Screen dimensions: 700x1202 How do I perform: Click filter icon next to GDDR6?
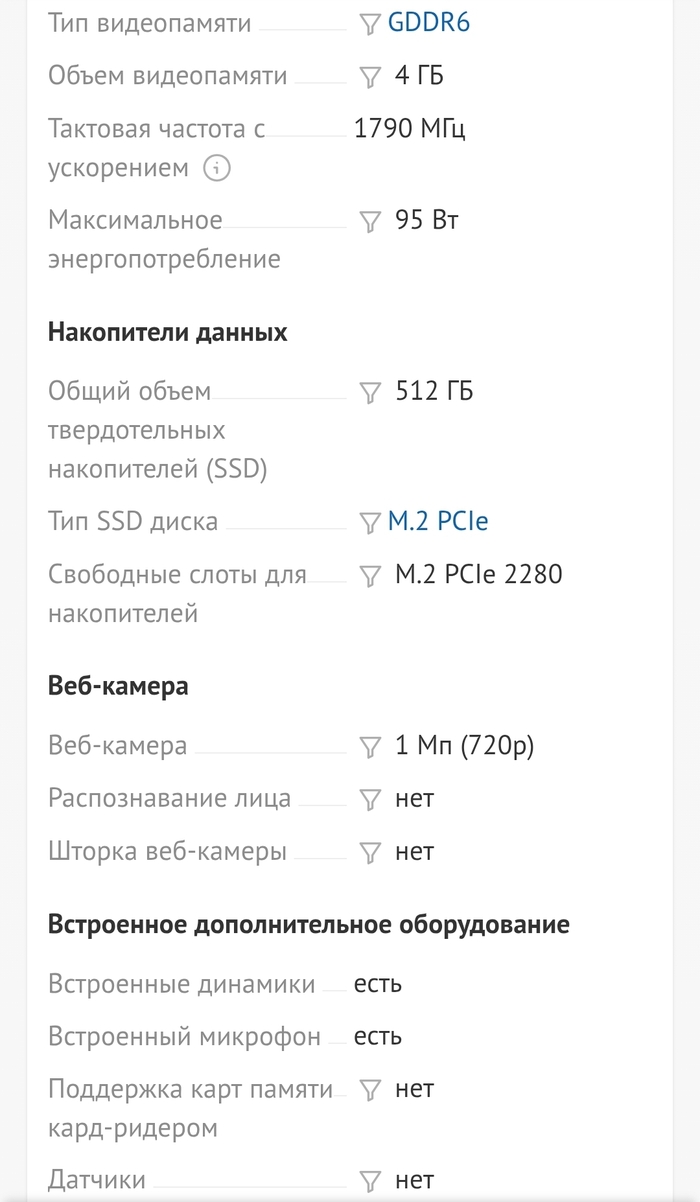pyautogui.click(x=370, y=24)
